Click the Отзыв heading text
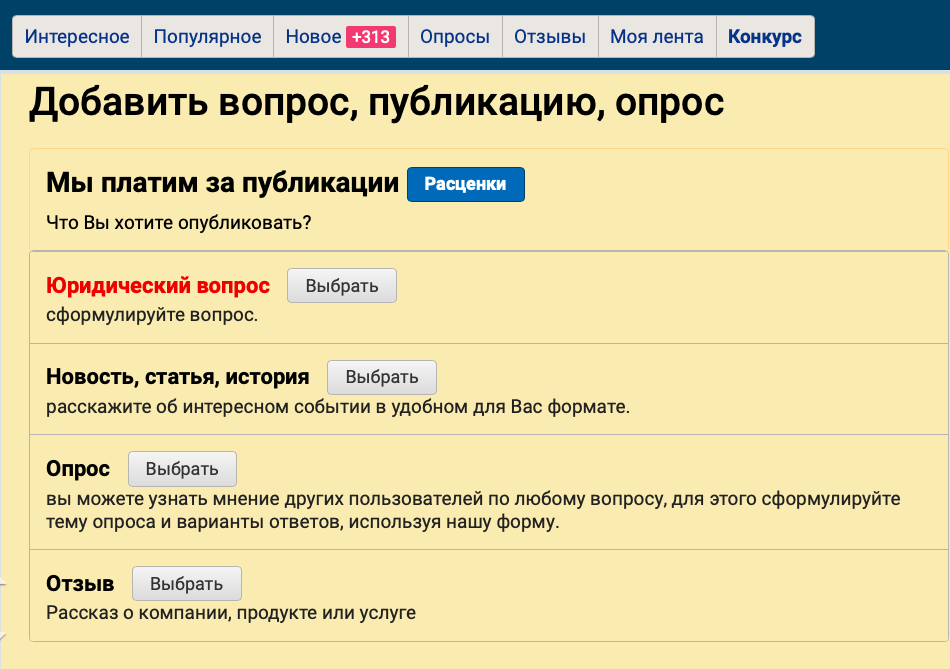950x669 pixels. point(80,584)
